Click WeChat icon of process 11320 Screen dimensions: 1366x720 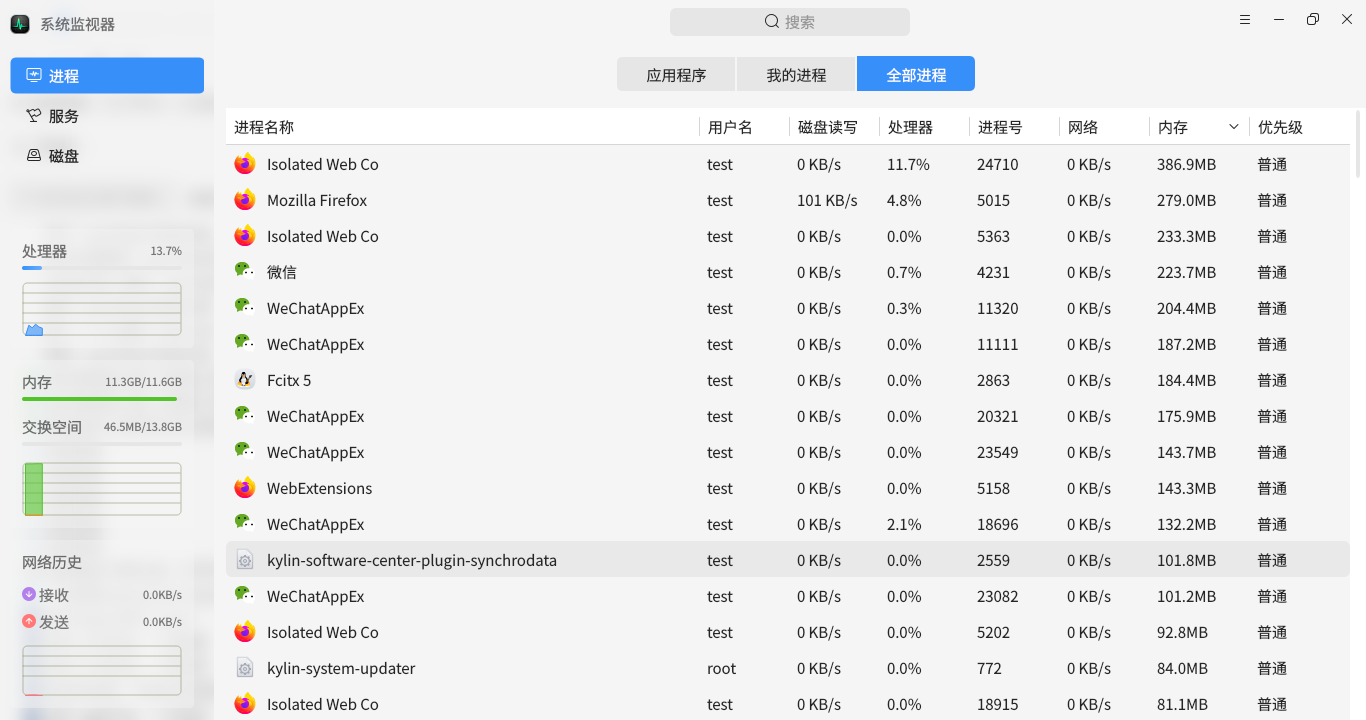point(245,308)
